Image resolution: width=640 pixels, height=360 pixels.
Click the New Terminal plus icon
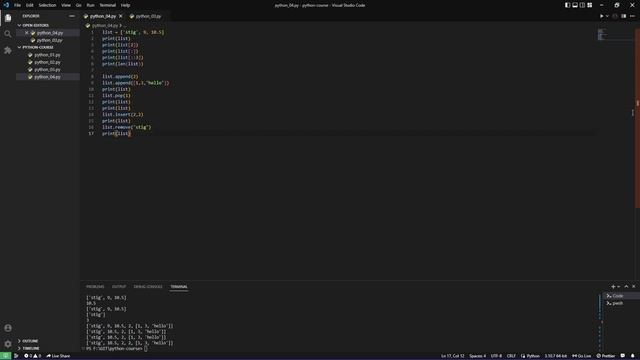coord(613,287)
